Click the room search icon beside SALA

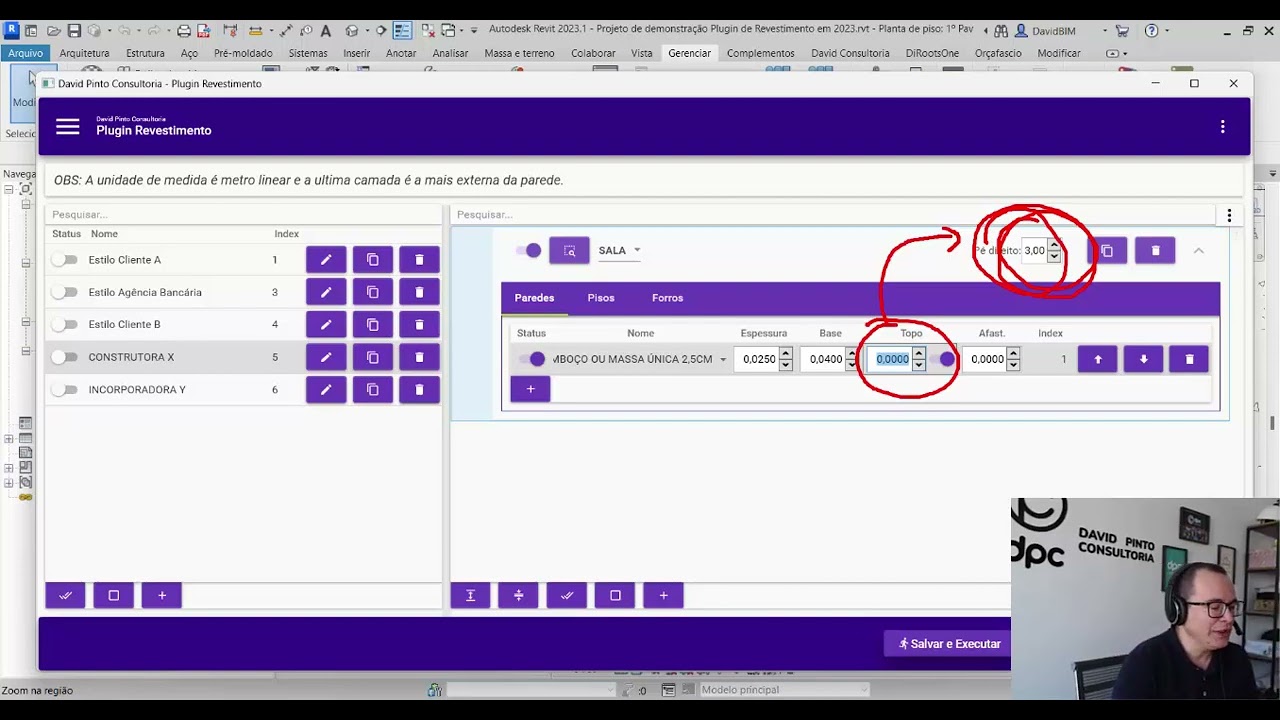[569, 251]
